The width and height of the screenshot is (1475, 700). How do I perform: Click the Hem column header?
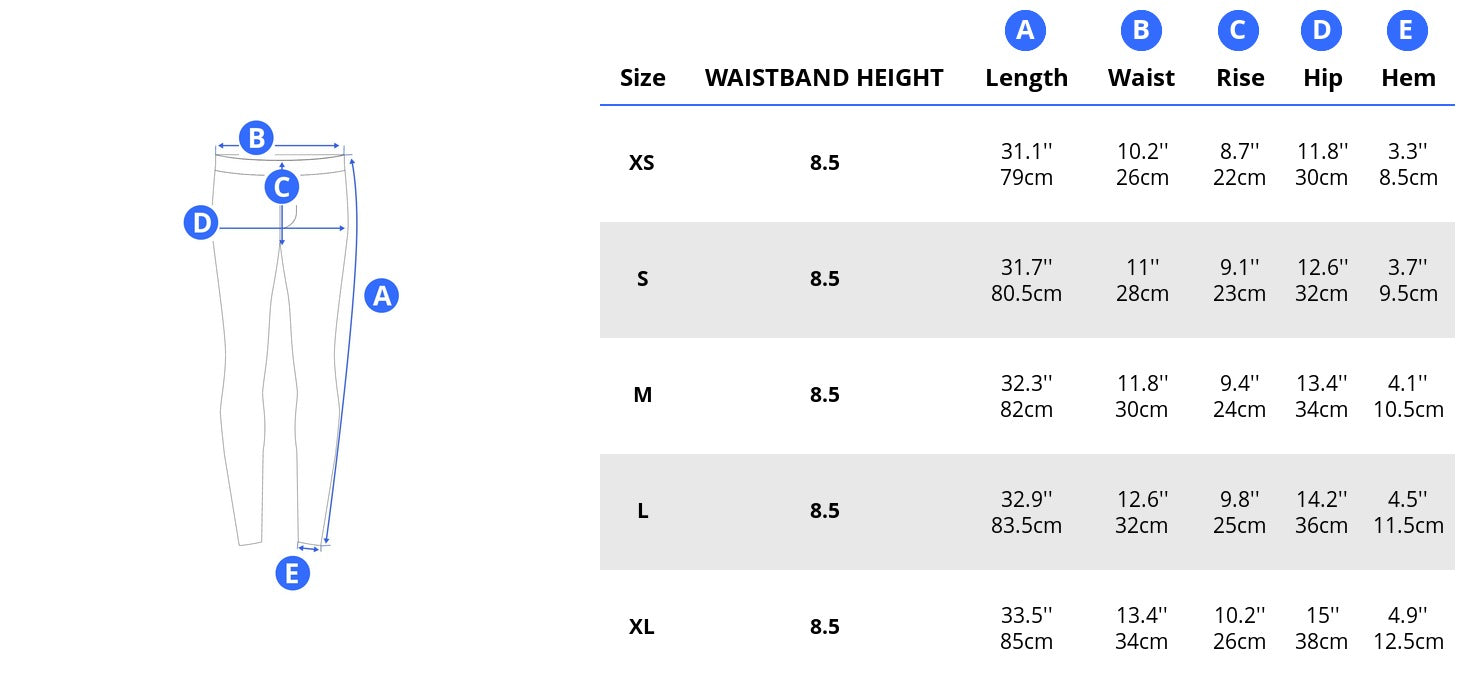coord(1408,78)
